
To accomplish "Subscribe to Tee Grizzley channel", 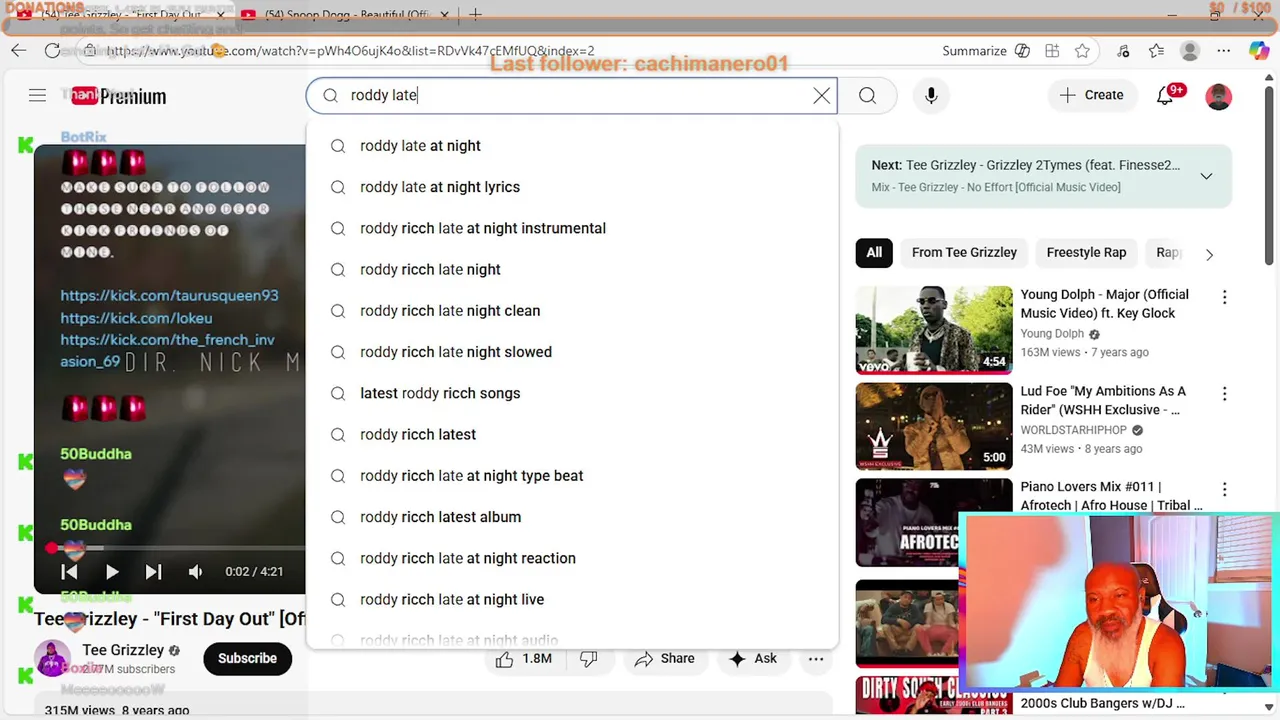I will coord(247,658).
